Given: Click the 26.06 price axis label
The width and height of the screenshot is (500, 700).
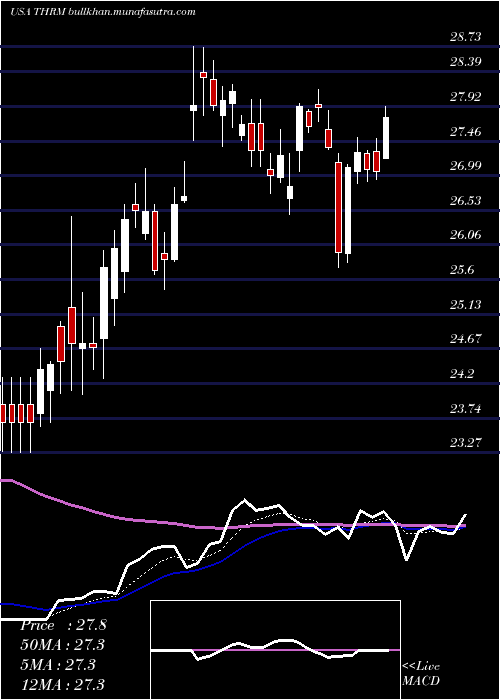Looking at the screenshot, I should click(466, 235).
